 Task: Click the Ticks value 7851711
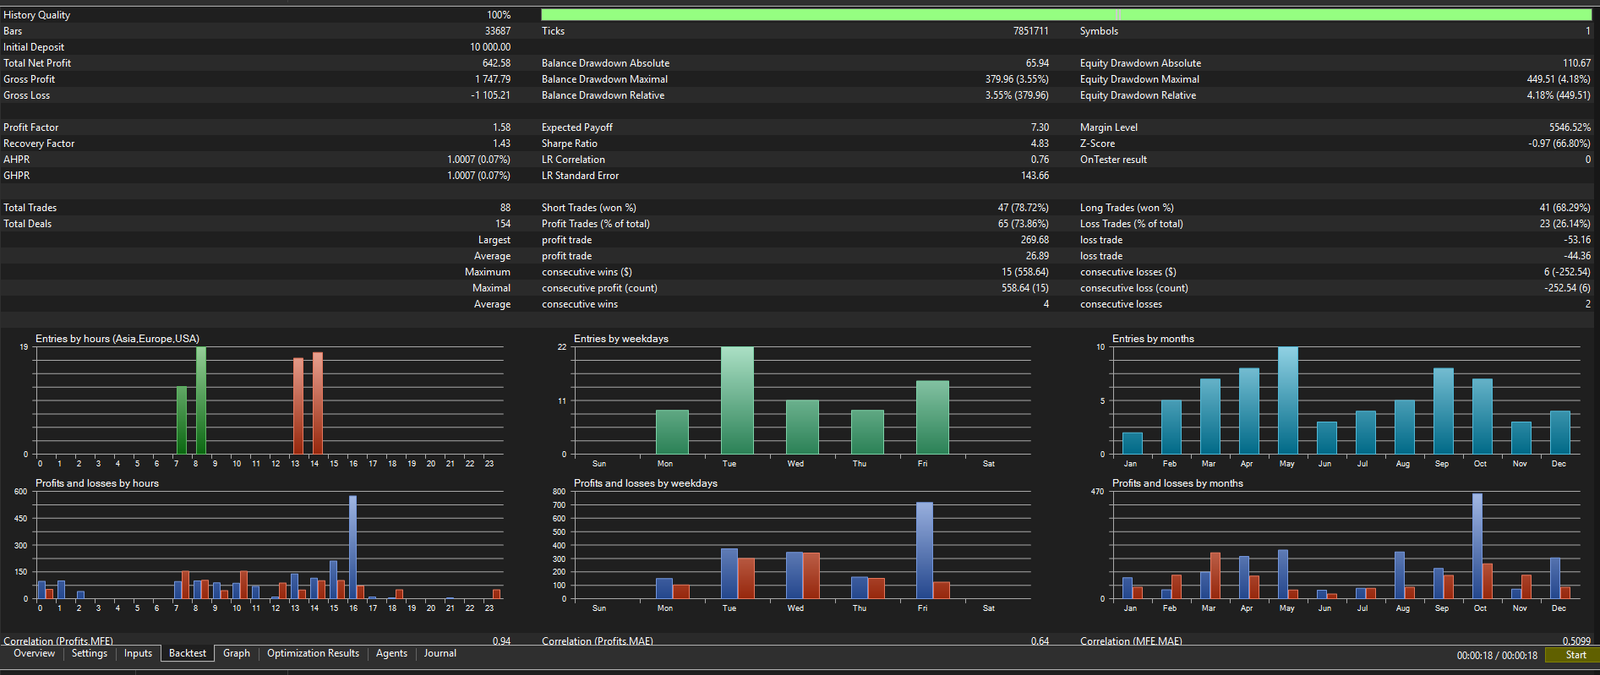(1031, 31)
